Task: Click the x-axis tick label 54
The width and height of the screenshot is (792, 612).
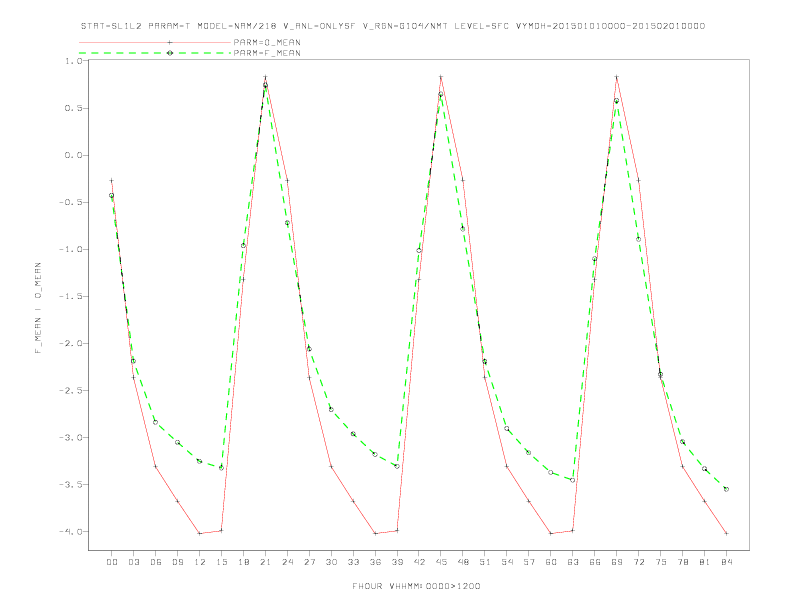Action: tap(507, 562)
